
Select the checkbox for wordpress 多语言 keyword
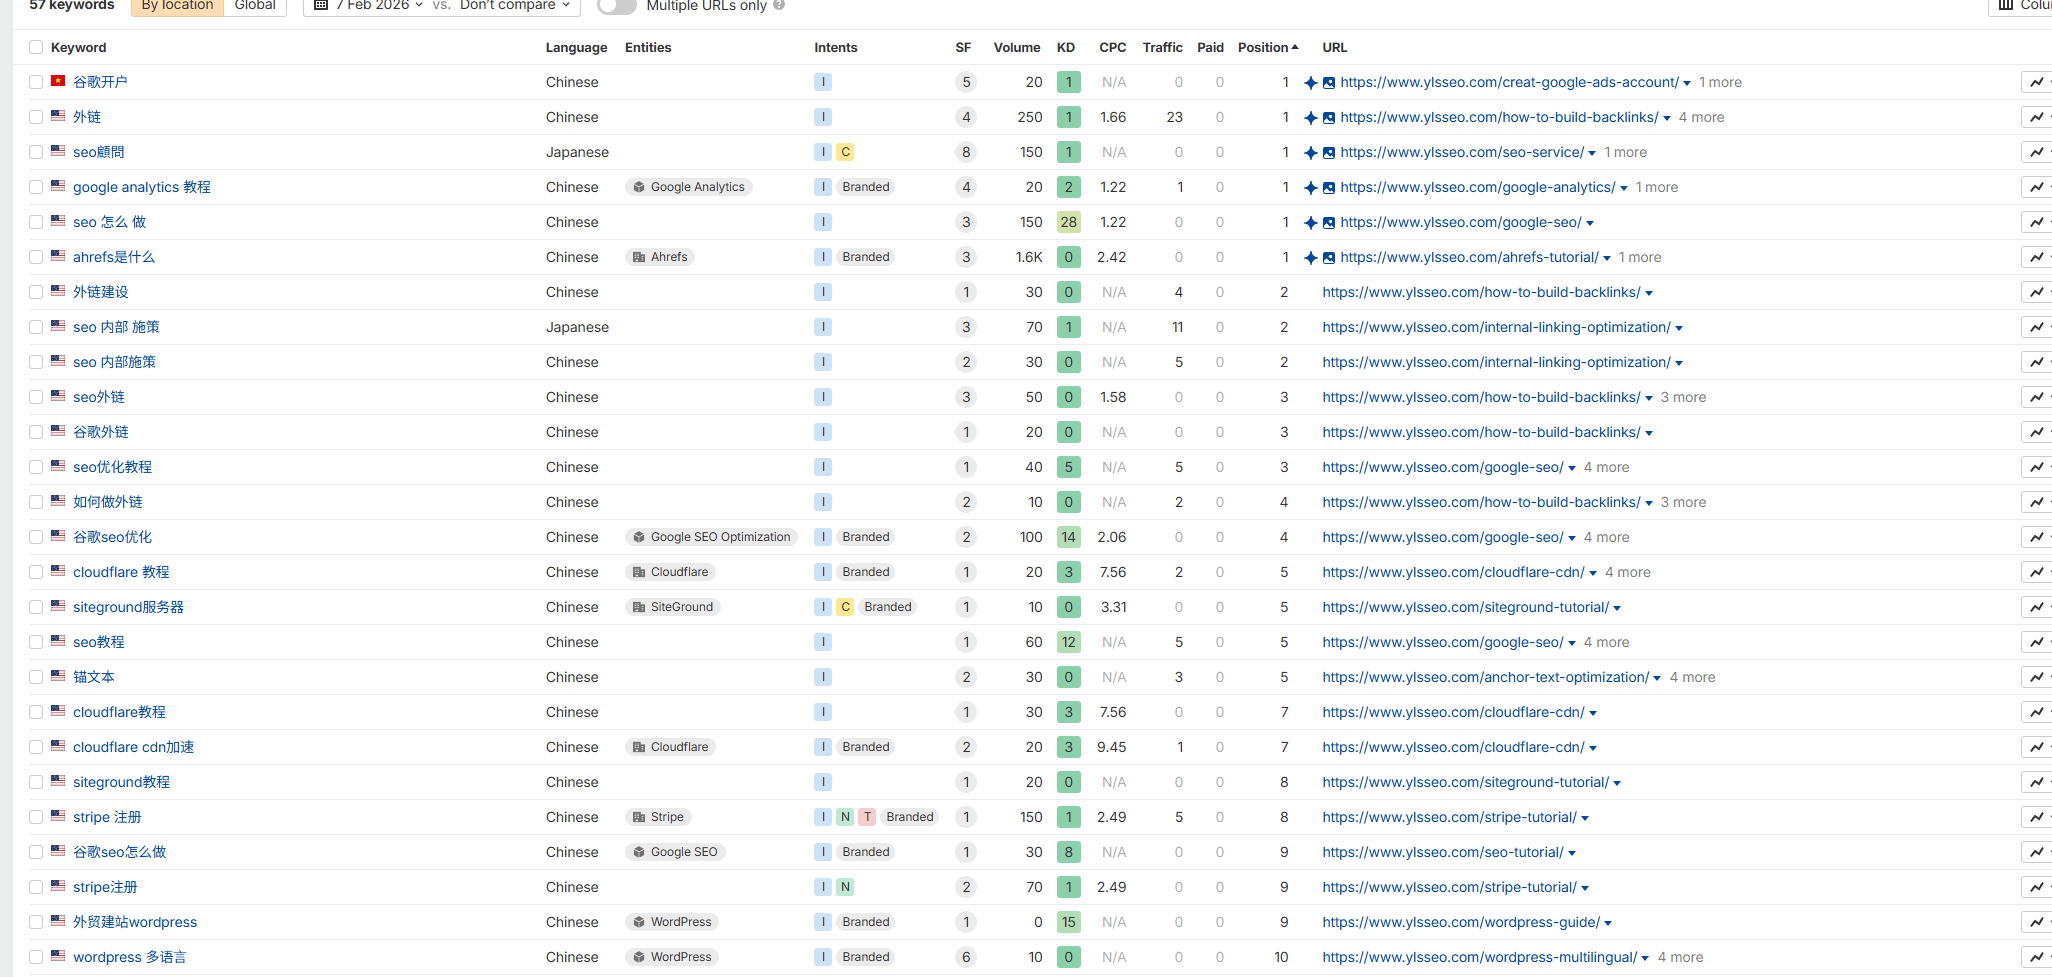[36, 957]
